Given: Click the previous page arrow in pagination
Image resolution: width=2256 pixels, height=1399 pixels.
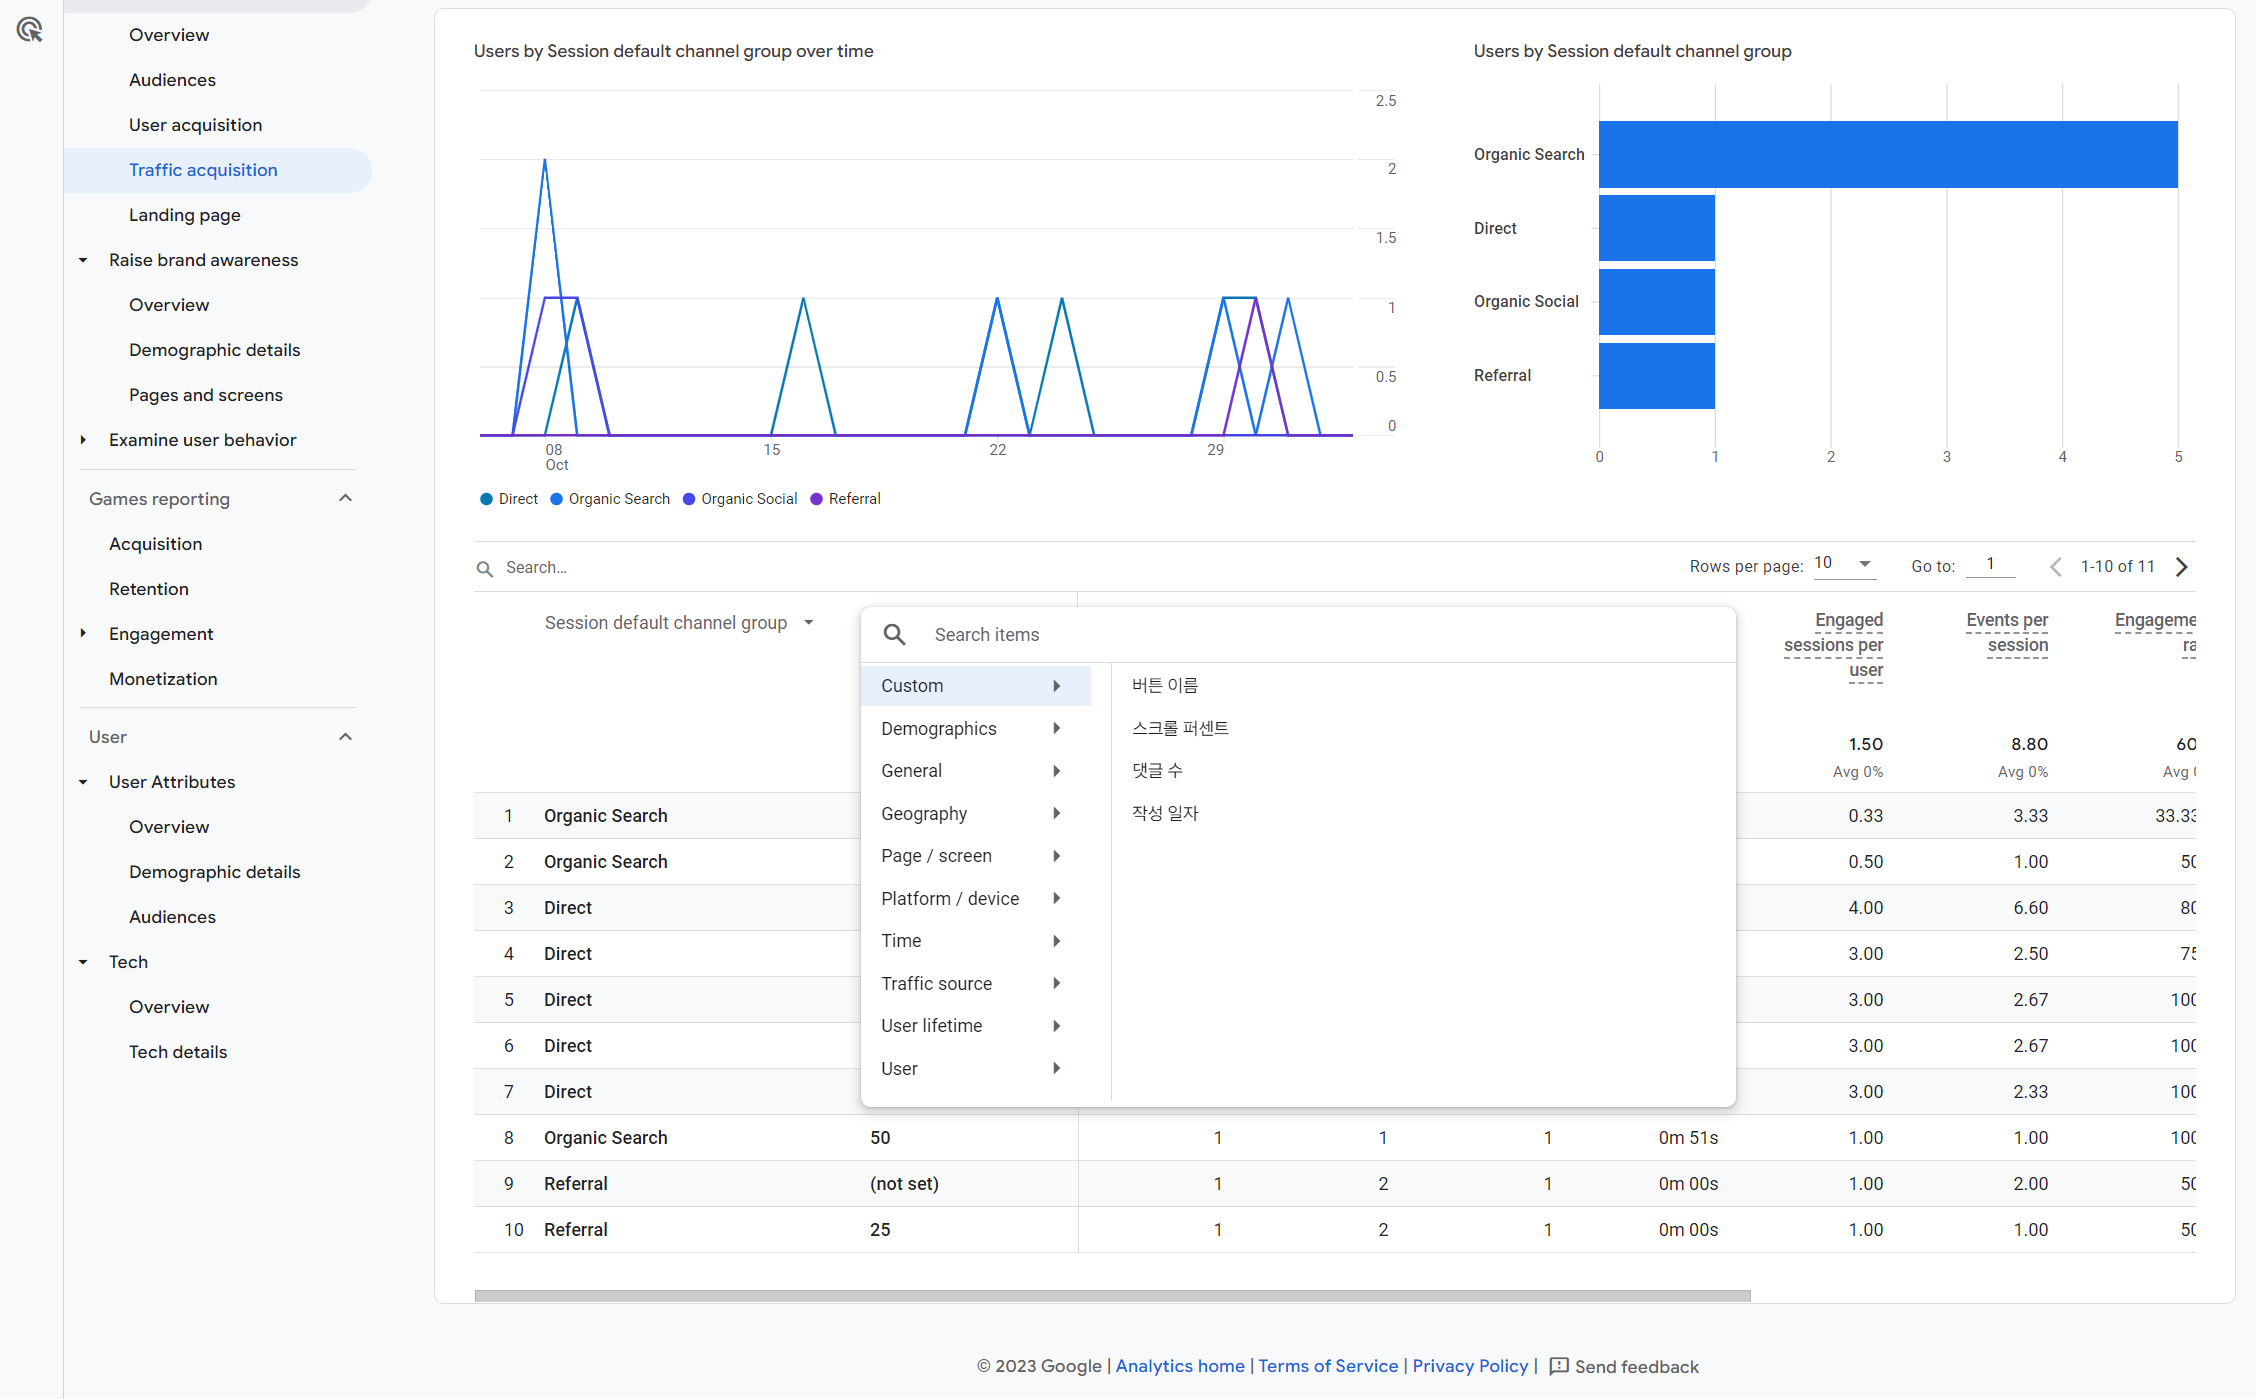Looking at the screenshot, I should tap(2056, 567).
